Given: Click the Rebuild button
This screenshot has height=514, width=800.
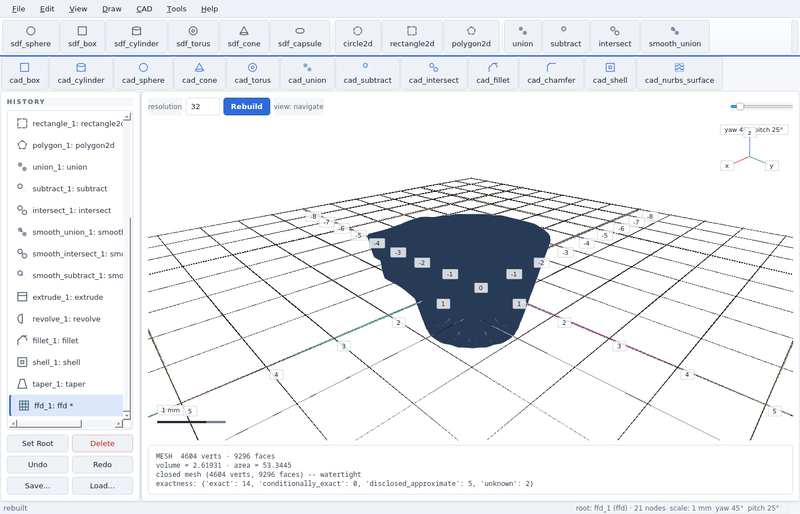Looking at the screenshot, I should (246, 106).
